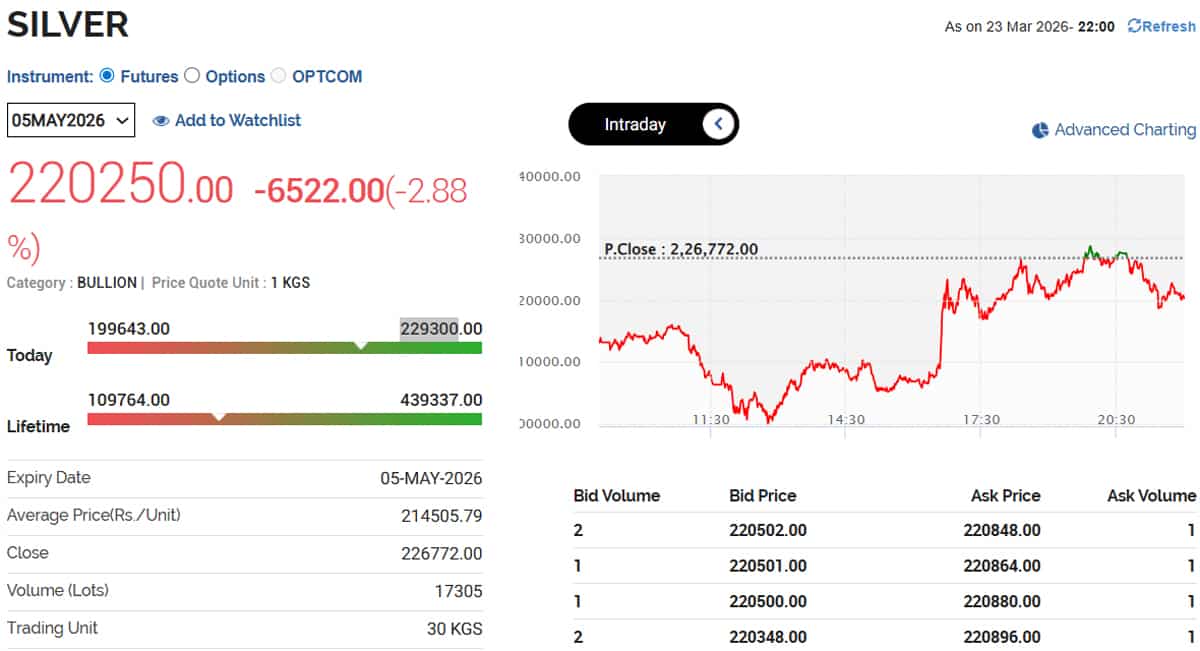Select the Options instrument radio button
The image size is (1200, 651).
(x=192, y=75)
